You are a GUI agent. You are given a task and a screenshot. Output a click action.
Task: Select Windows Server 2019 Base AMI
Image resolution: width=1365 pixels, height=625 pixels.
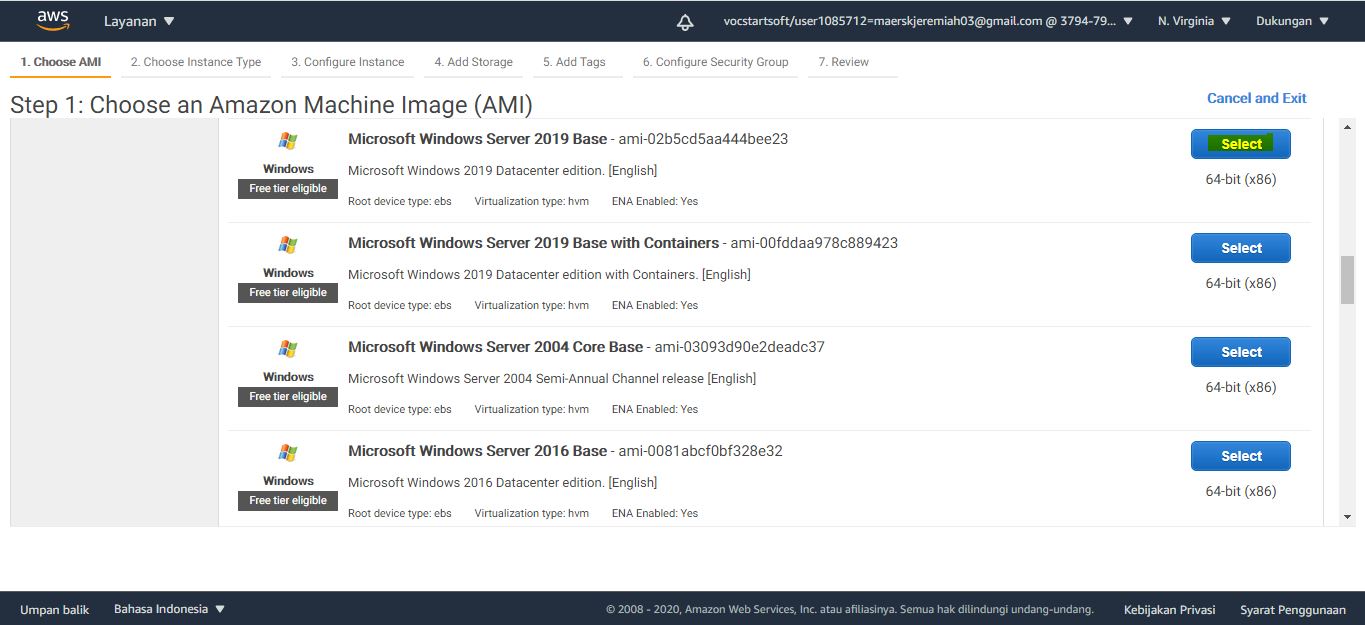(1241, 144)
